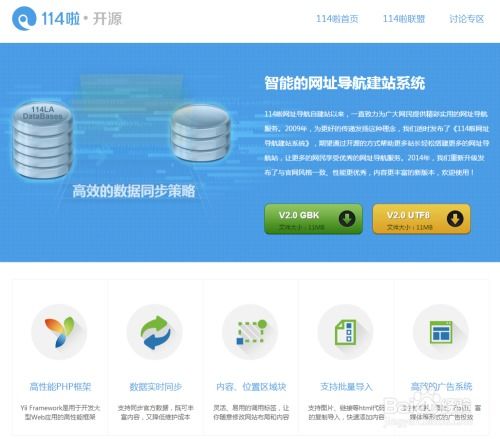Download the V2.0 GBK version

pyautogui.click(x=313, y=219)
